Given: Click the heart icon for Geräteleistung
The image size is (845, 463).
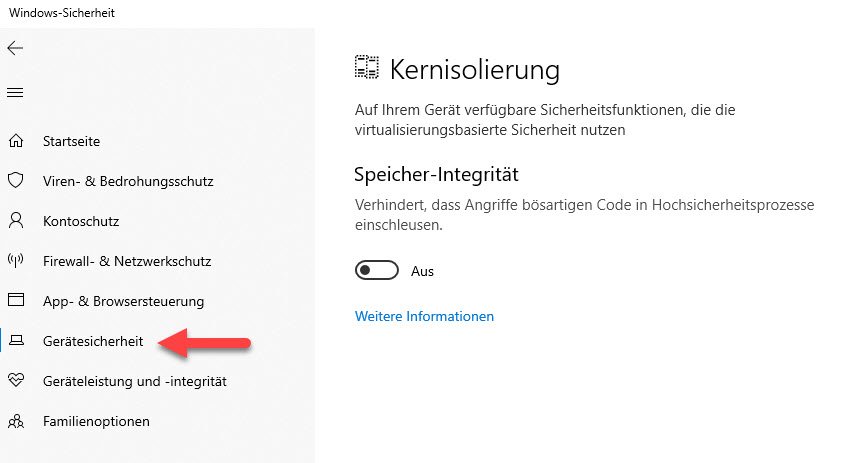Looking at the screenshot, I should point(15,381).
